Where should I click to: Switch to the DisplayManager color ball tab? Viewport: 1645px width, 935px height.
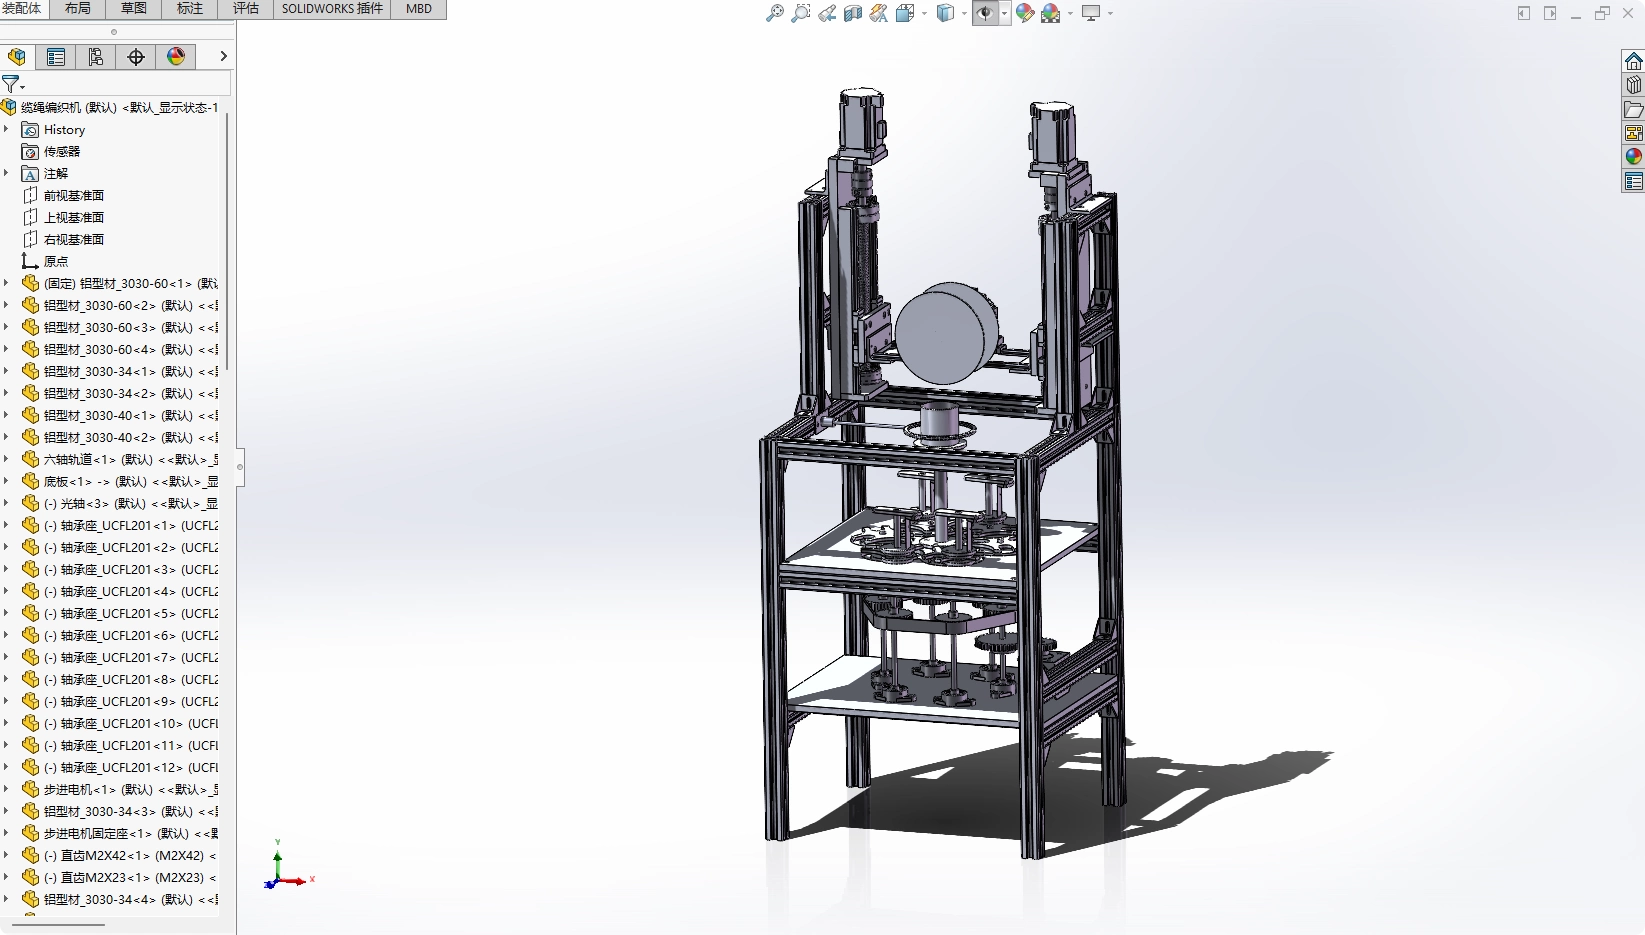[x=176, y=57]
